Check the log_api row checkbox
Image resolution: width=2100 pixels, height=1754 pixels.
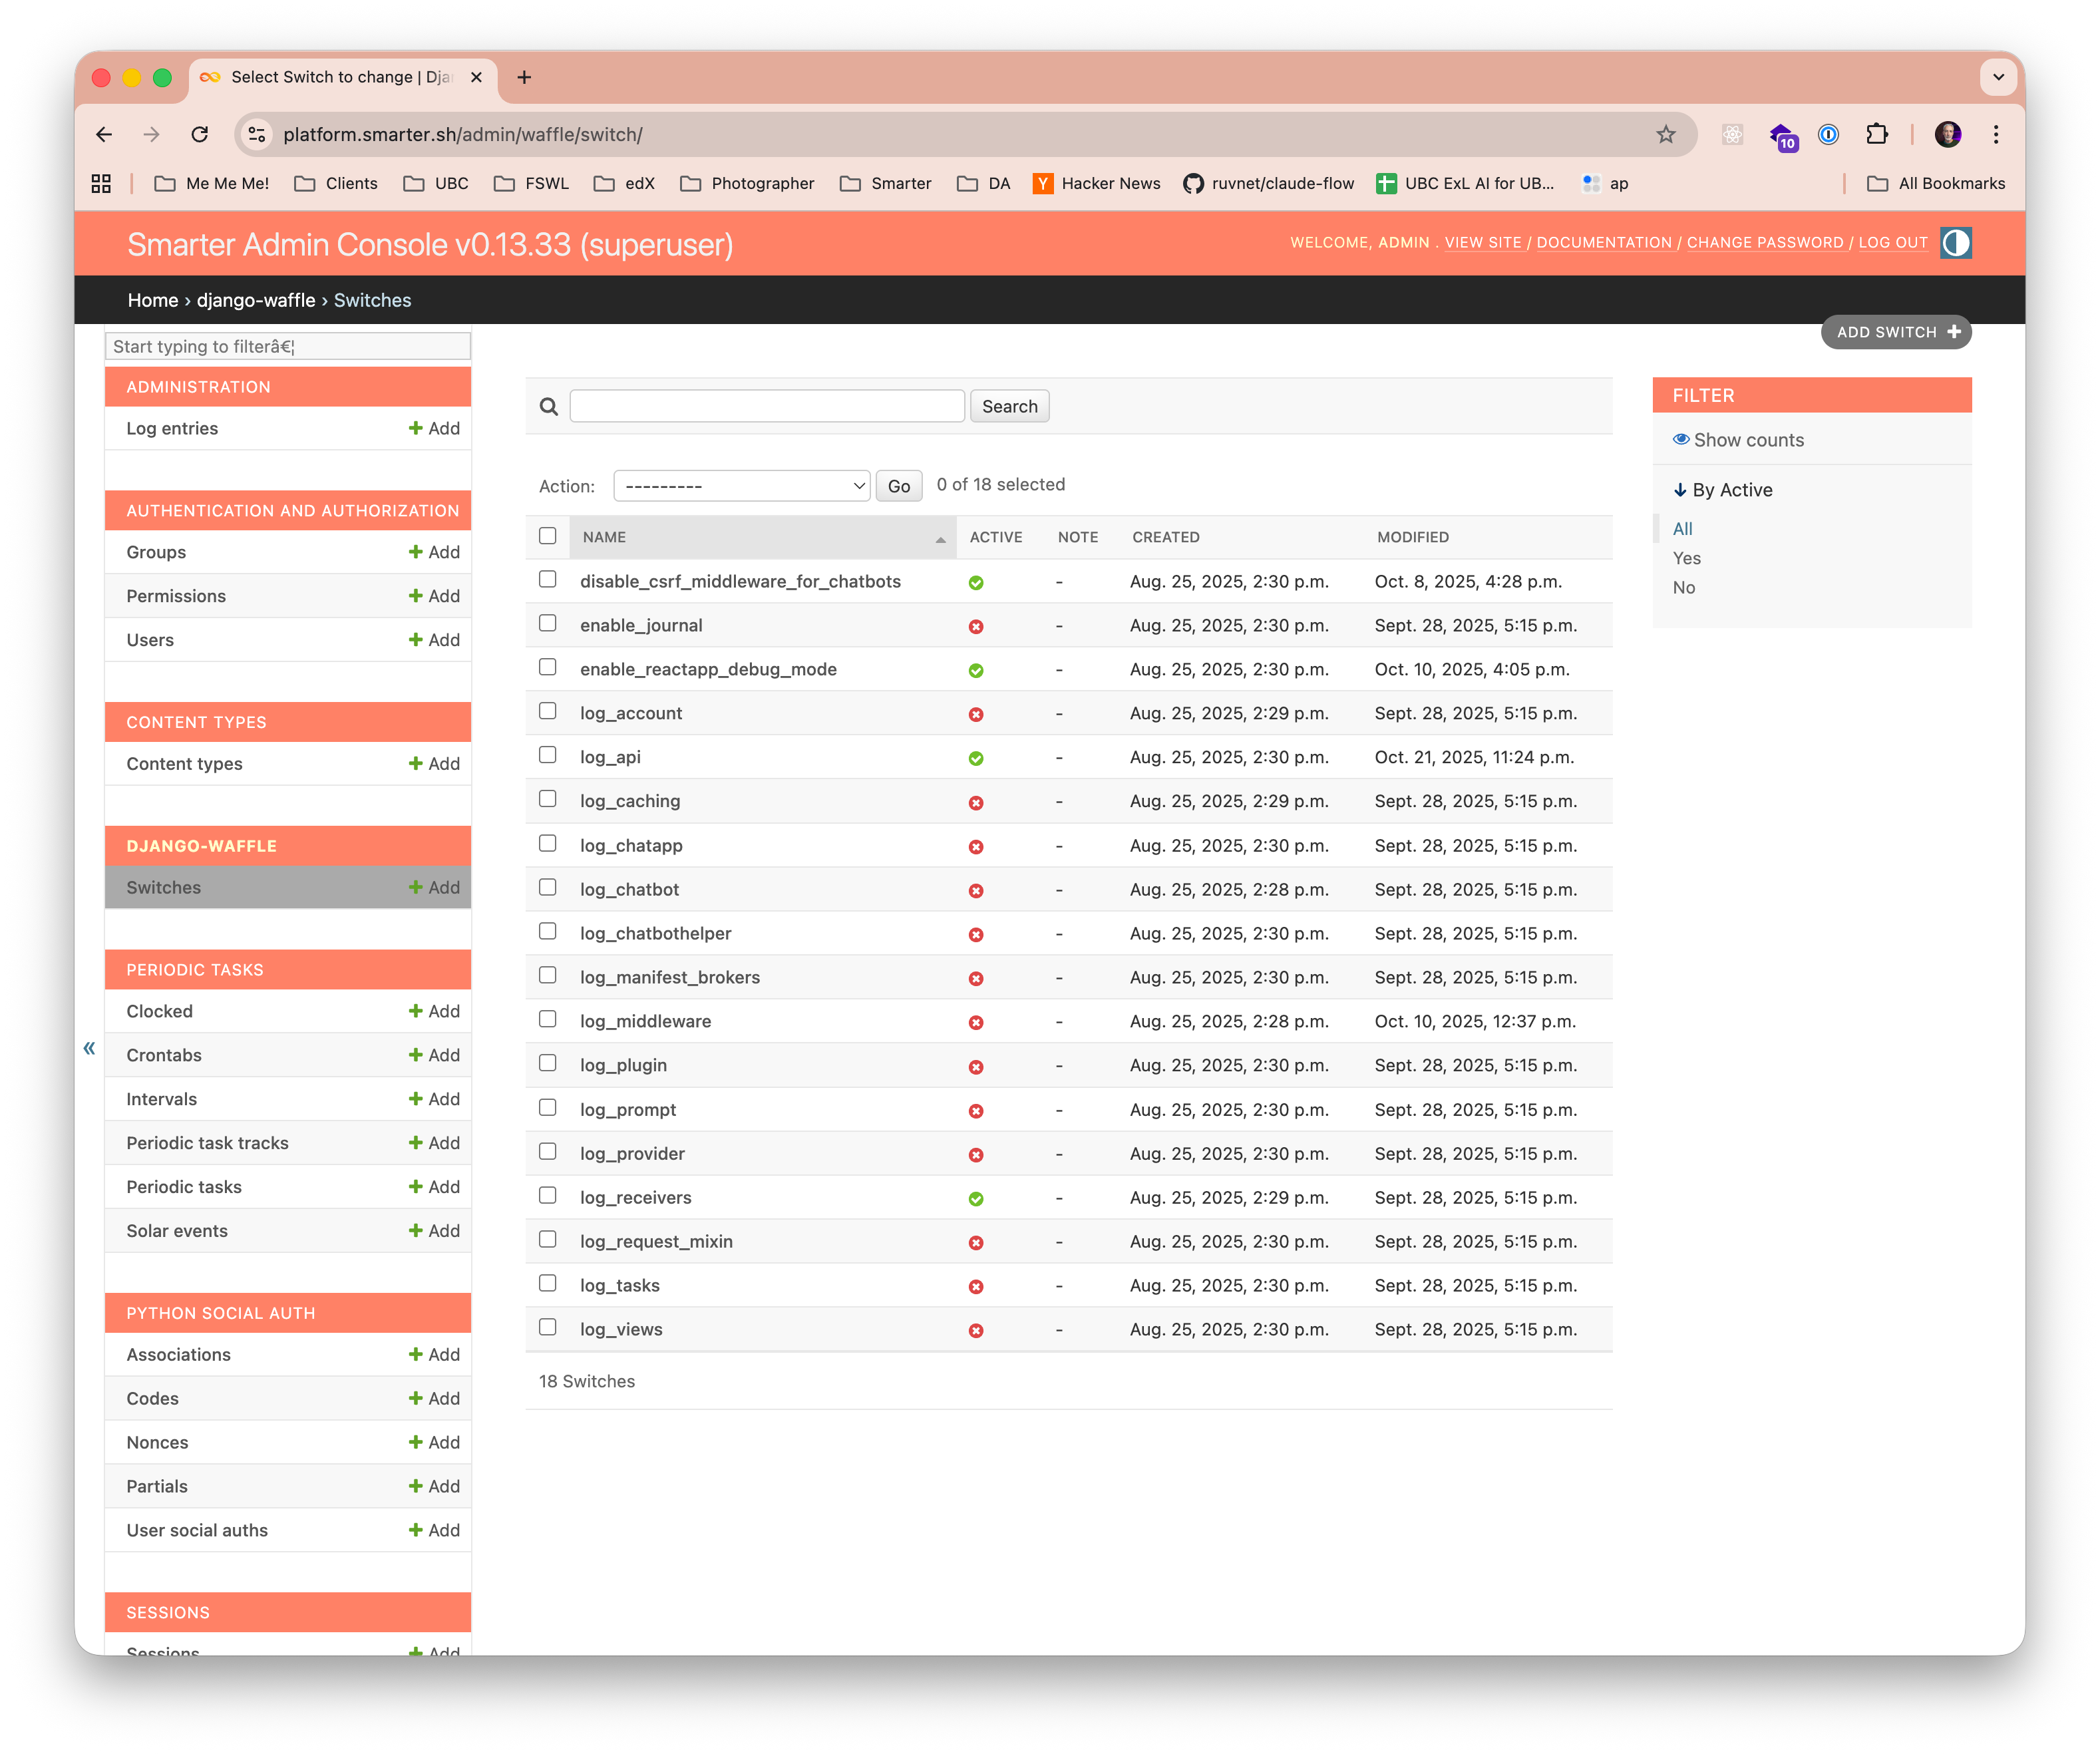547,755
